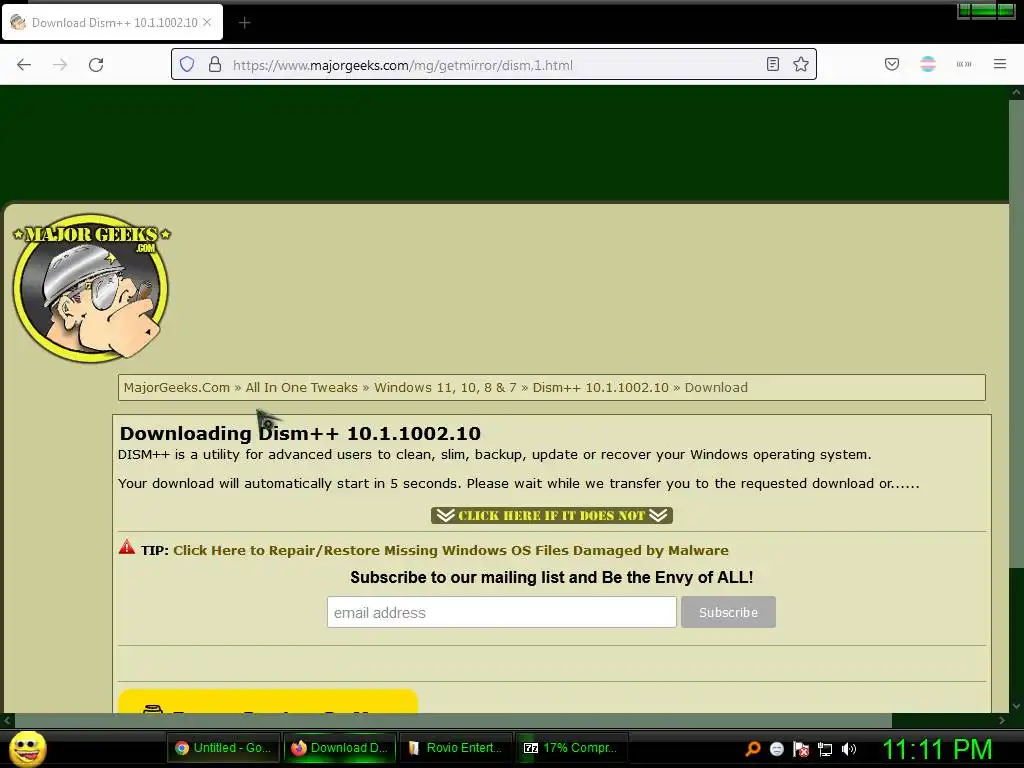Image resolution: width=1024 pixels, height=768 pixels.
Task: Switch to Rovio Entert... taskbar item
Action: pyautogui.click(x=455, y=748)
